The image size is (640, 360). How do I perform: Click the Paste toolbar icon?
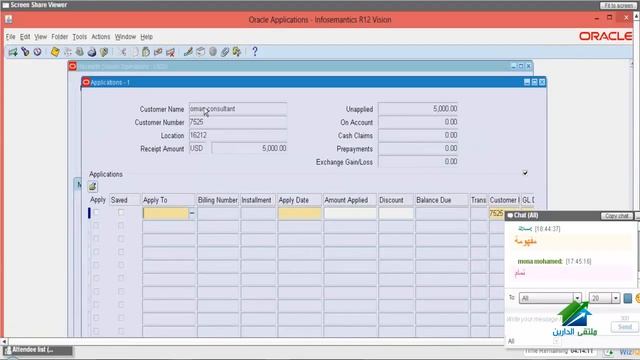point(146,52)
